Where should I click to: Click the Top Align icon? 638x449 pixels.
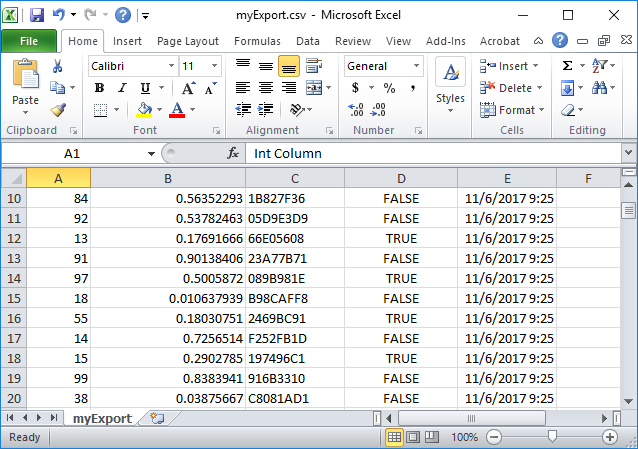pos(243,66)
